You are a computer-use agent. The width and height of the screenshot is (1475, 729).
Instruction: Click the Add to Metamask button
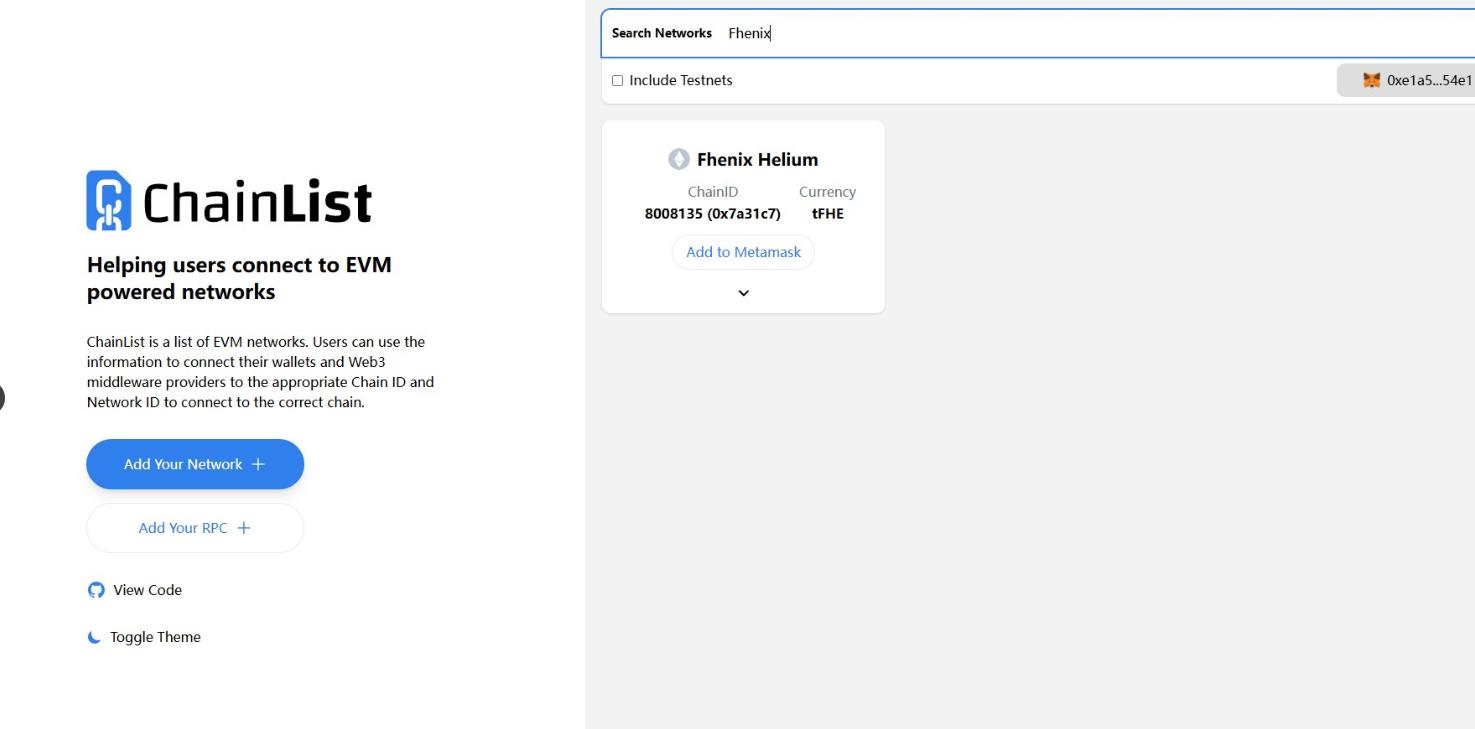pos(743,252)
